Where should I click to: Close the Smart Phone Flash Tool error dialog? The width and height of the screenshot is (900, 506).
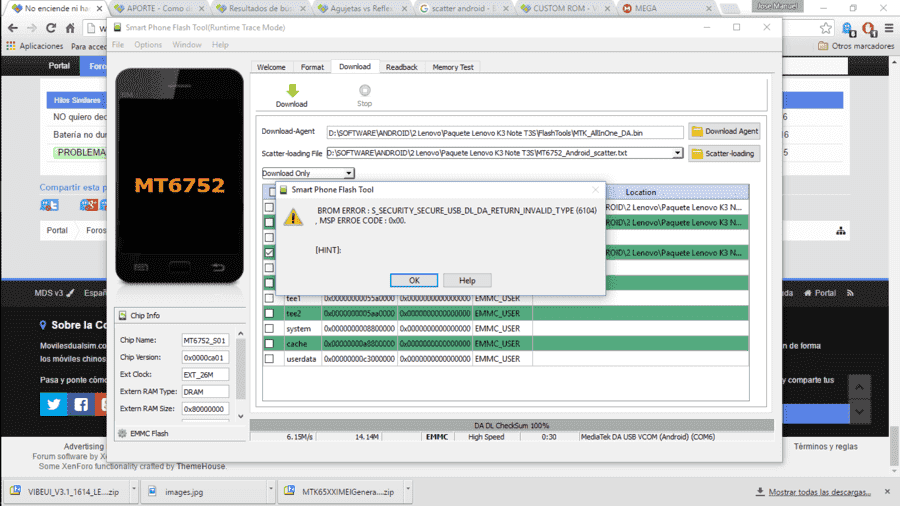(x=595, y=189)
